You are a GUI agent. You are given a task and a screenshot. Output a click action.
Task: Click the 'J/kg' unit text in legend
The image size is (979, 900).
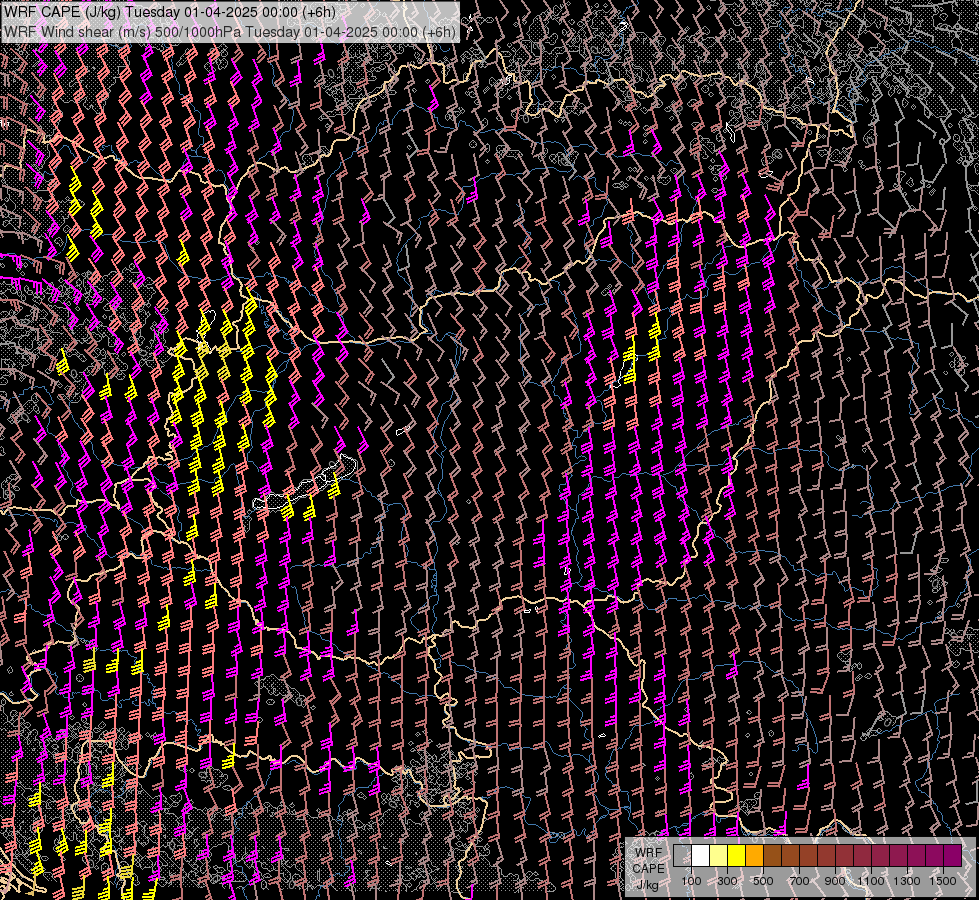[x=648, y=885]
